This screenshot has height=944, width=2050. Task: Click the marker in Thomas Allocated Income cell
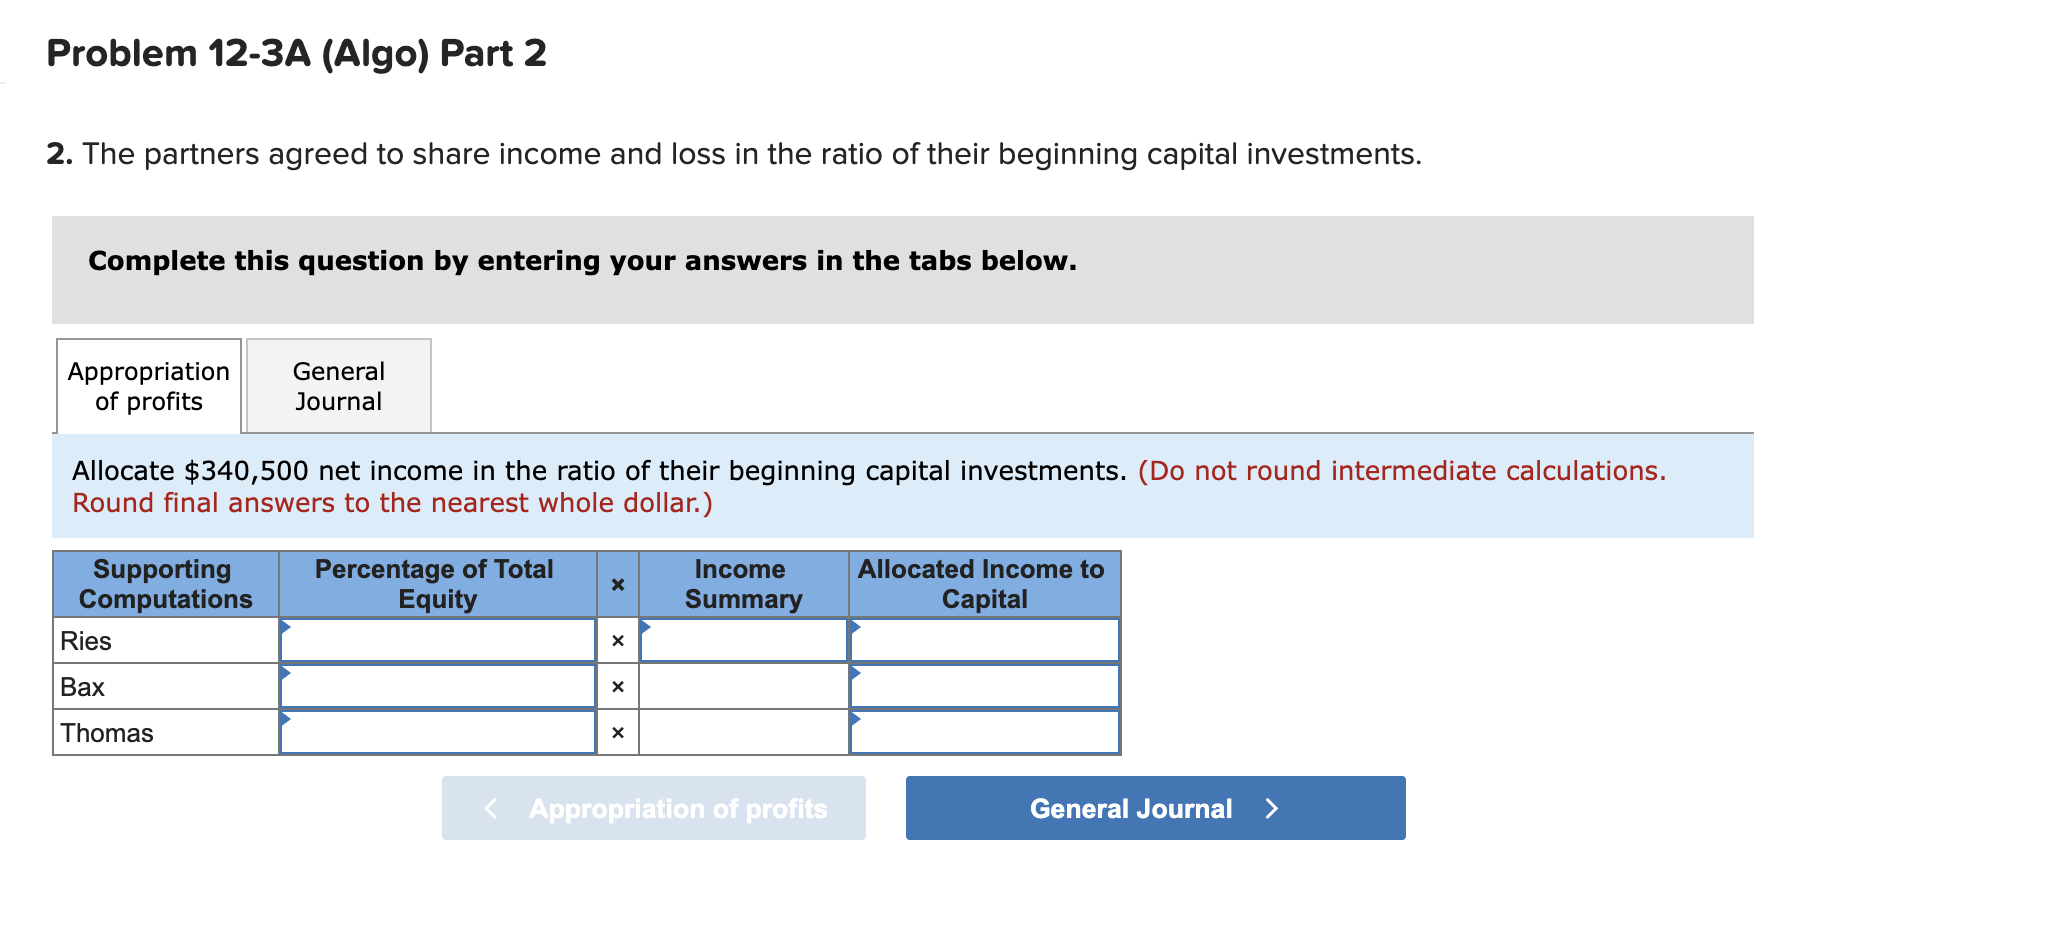point(855,720)
